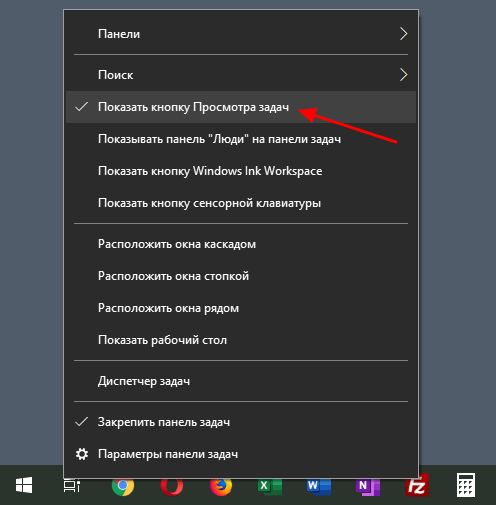Open Параметры панели задач settings
The height and width of the screenshot is (505, 496).
pos(241,454)
